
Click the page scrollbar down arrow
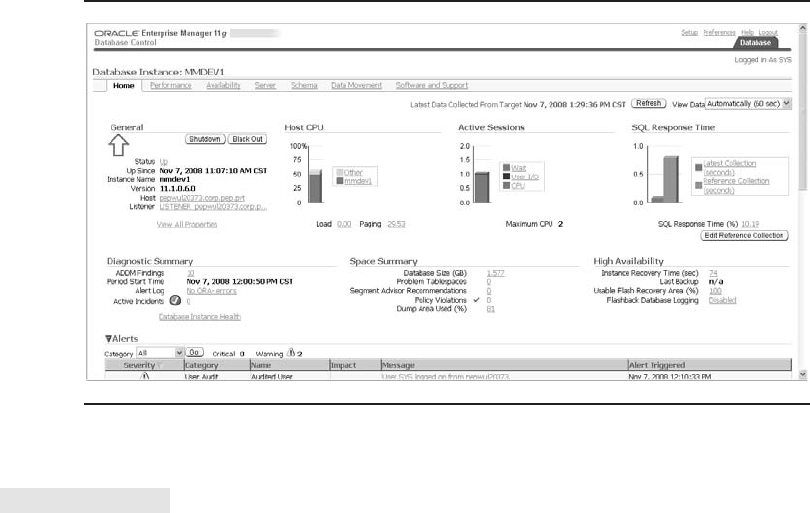pos(803,374)
